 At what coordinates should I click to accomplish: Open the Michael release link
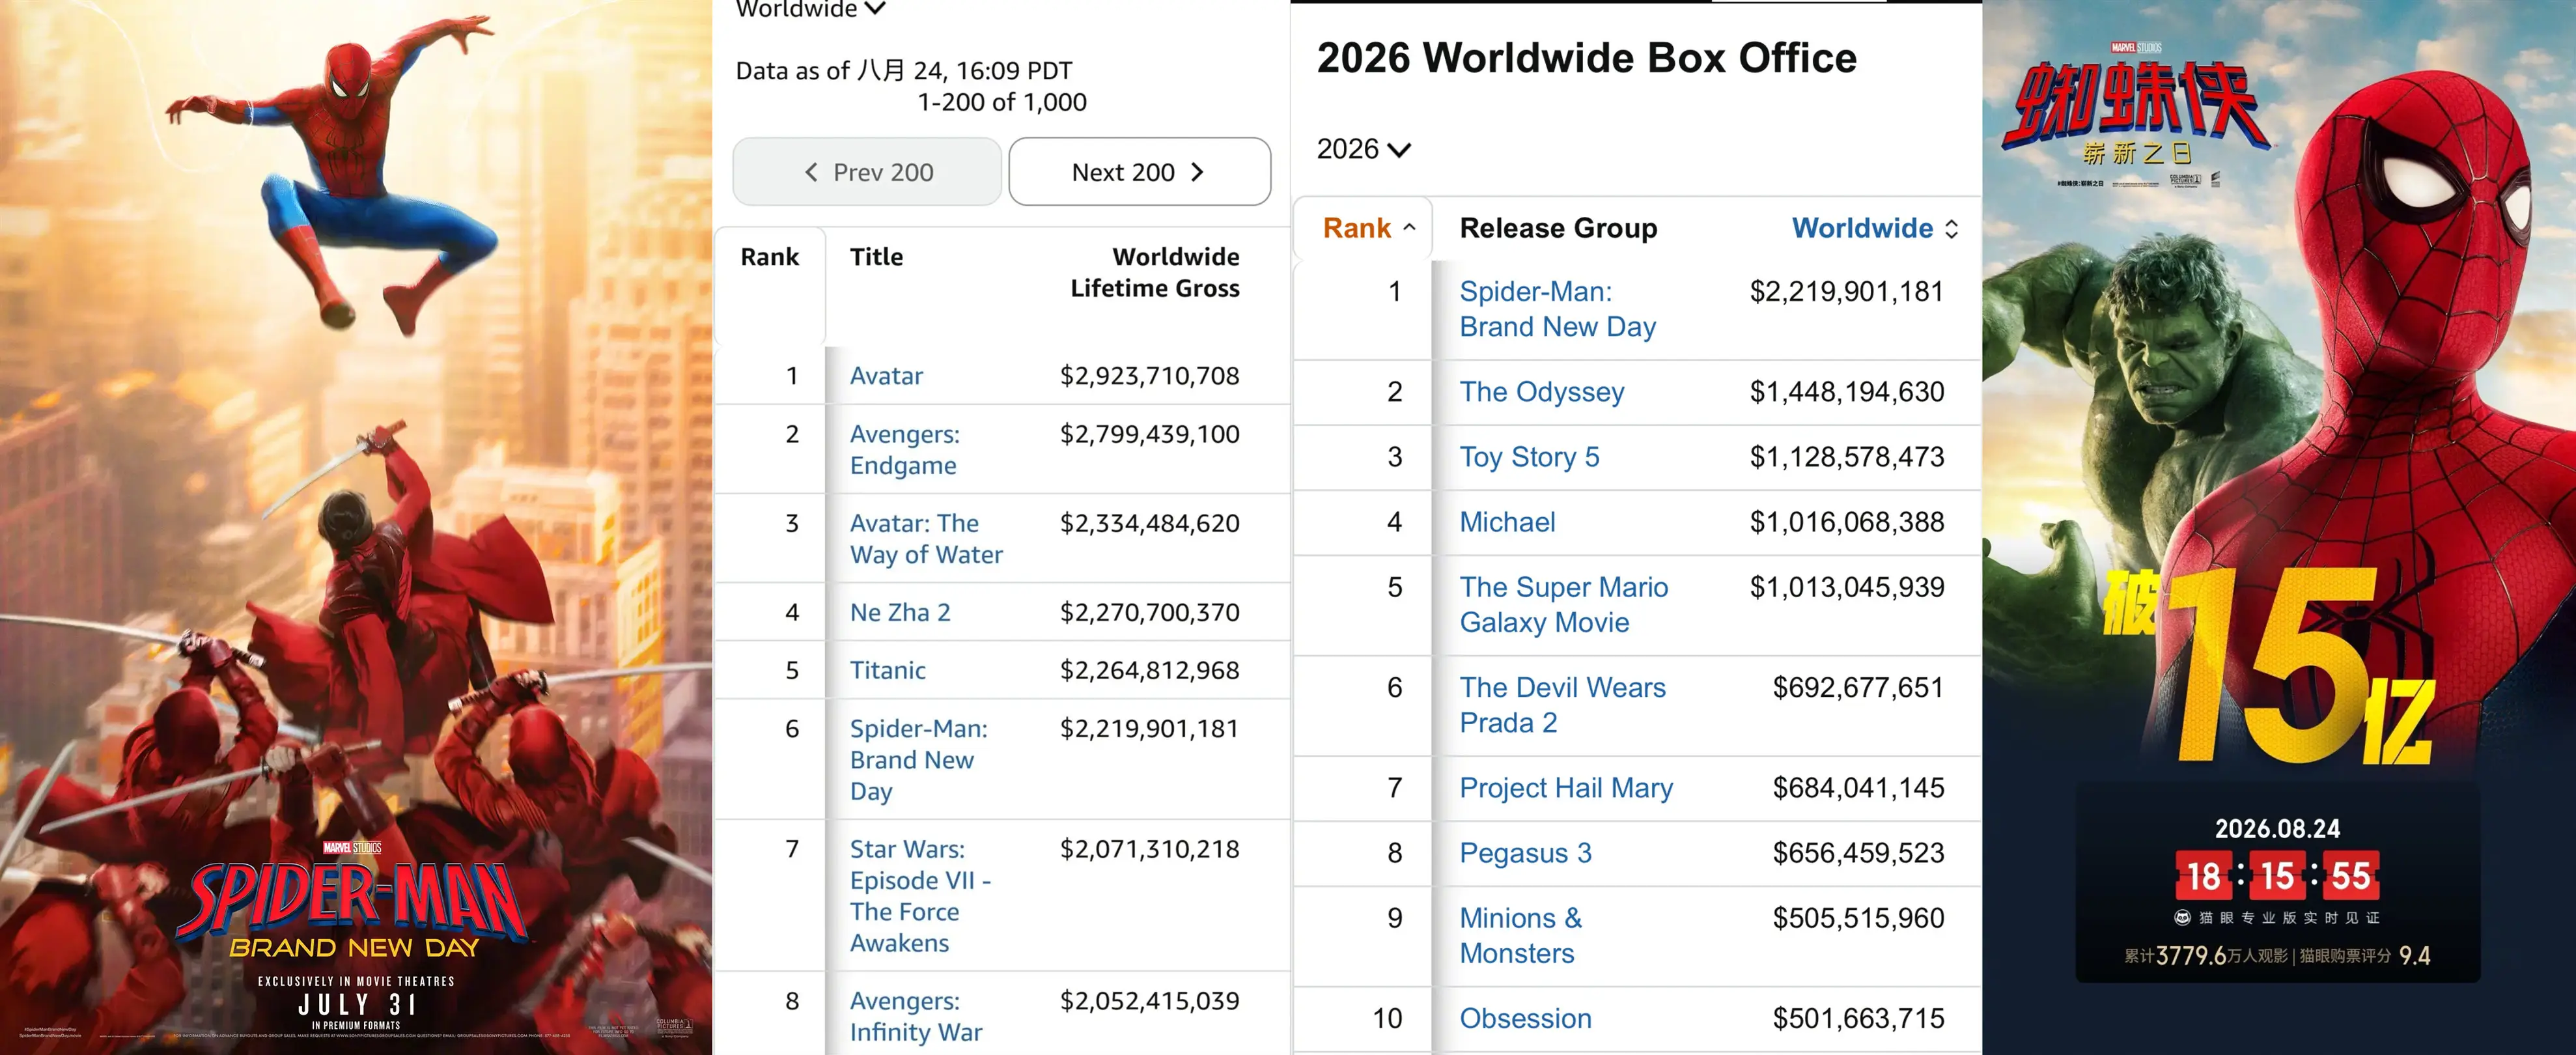(1507, 522)
